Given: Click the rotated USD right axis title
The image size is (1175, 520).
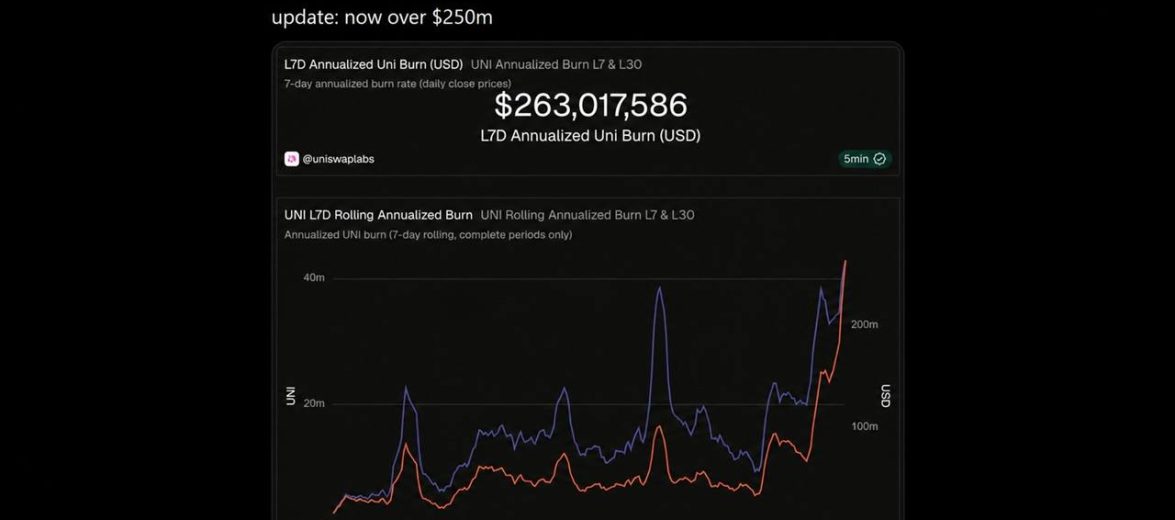Looking at the screenshot, I should (886, 396).
